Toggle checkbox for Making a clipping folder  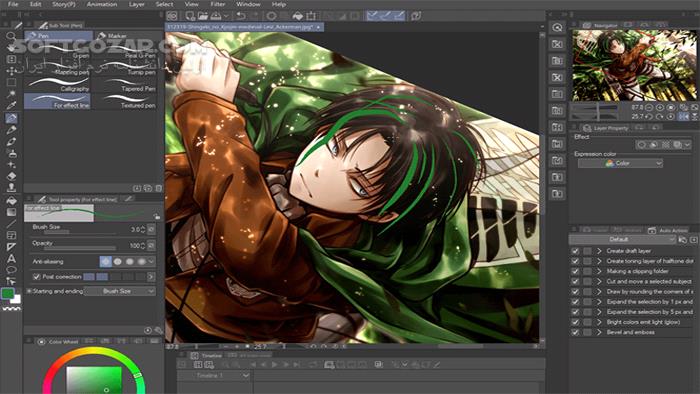575,271
